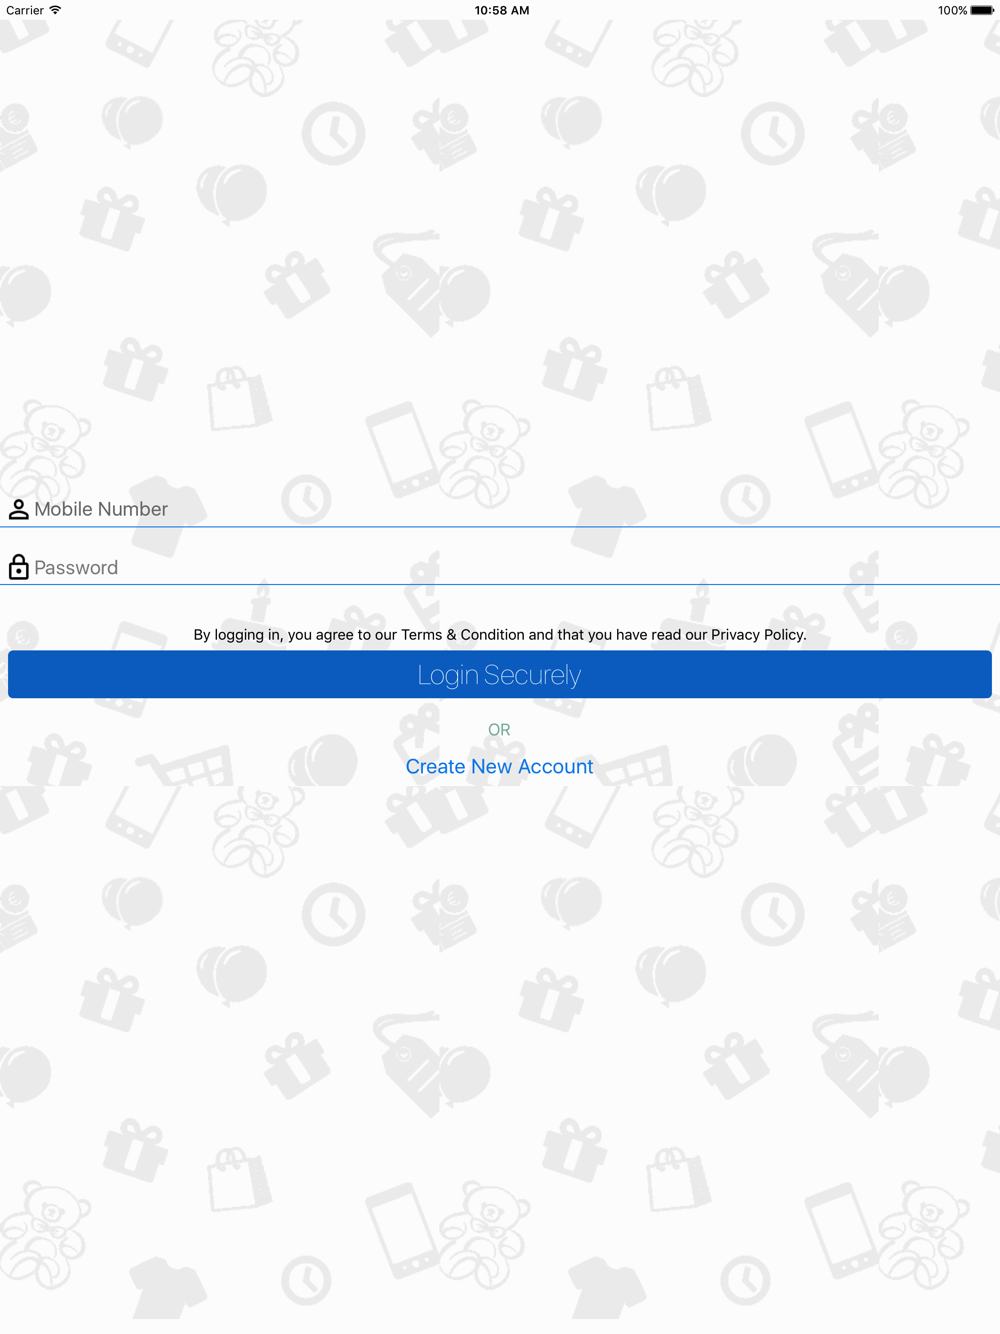Open the Privacy Policy text

[757, 634]
